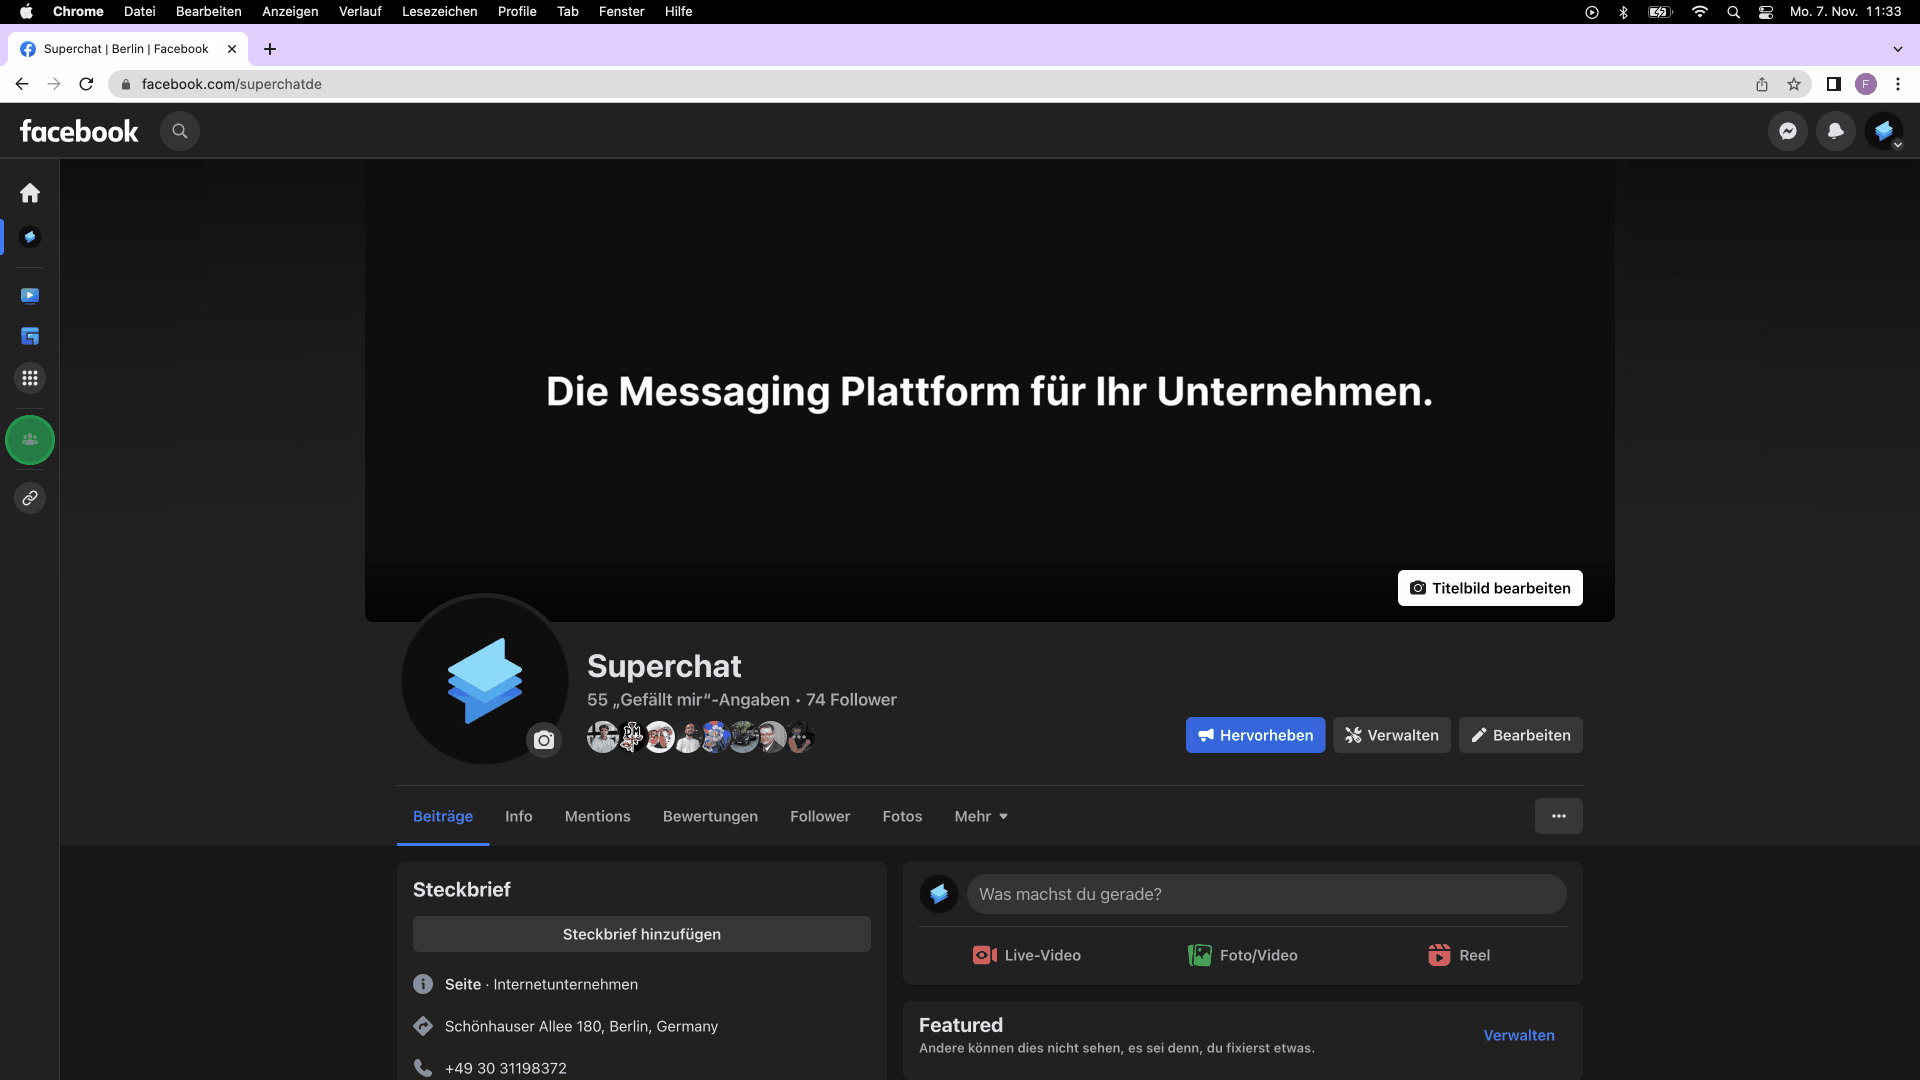Screen dimensions: 1920x1080
Task: Click Verwalten link in Featured section
Action: point(1518,1035)
